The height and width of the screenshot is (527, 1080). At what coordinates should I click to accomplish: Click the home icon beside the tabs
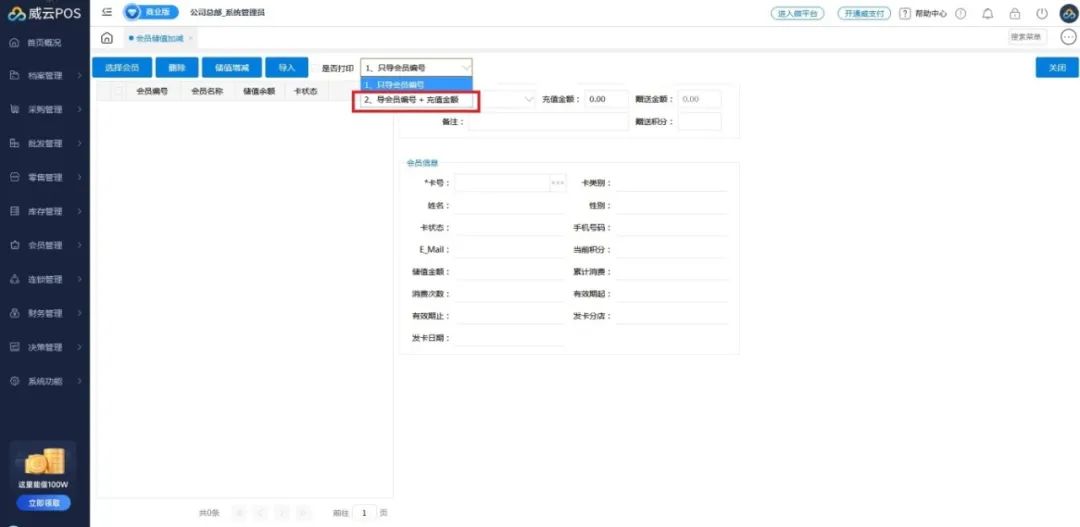pos(107,38)
